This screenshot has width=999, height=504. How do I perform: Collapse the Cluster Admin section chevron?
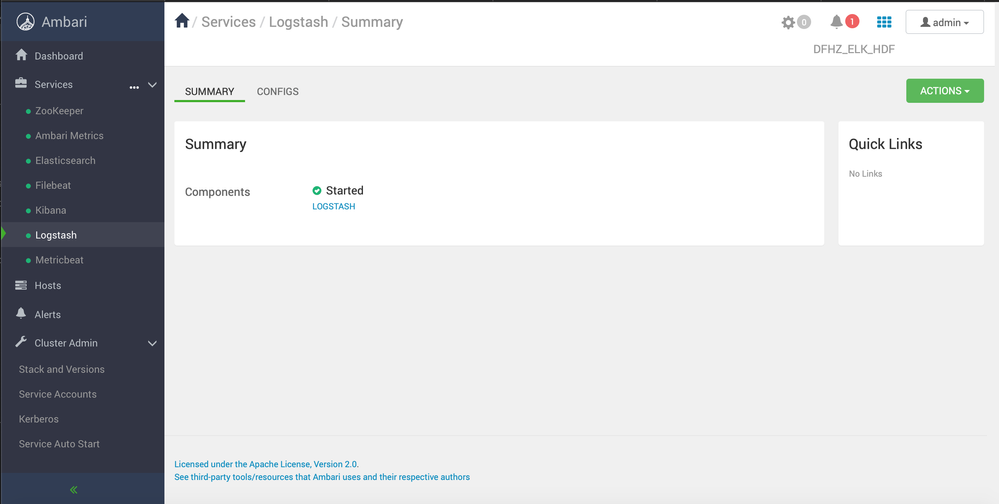pos(152,343)
